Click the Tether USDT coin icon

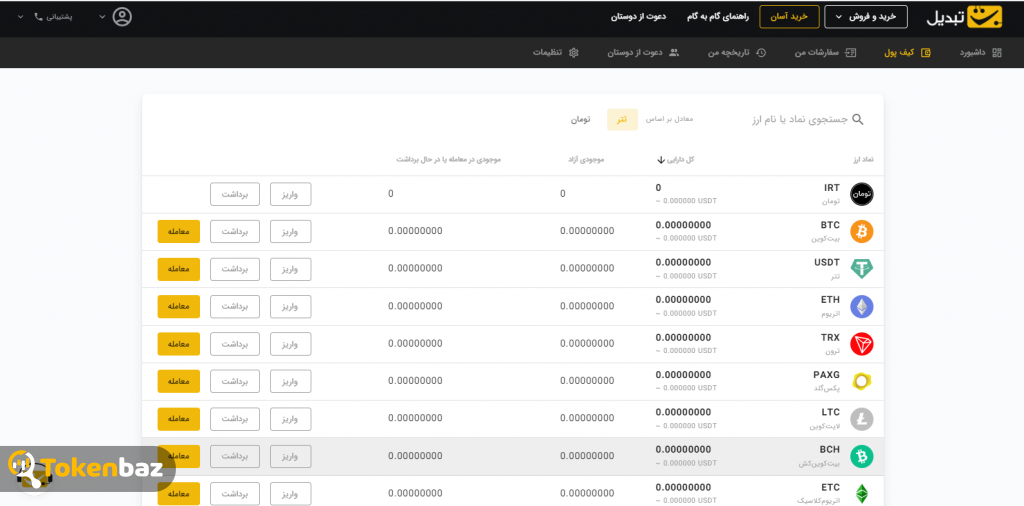tap(861, 269)
